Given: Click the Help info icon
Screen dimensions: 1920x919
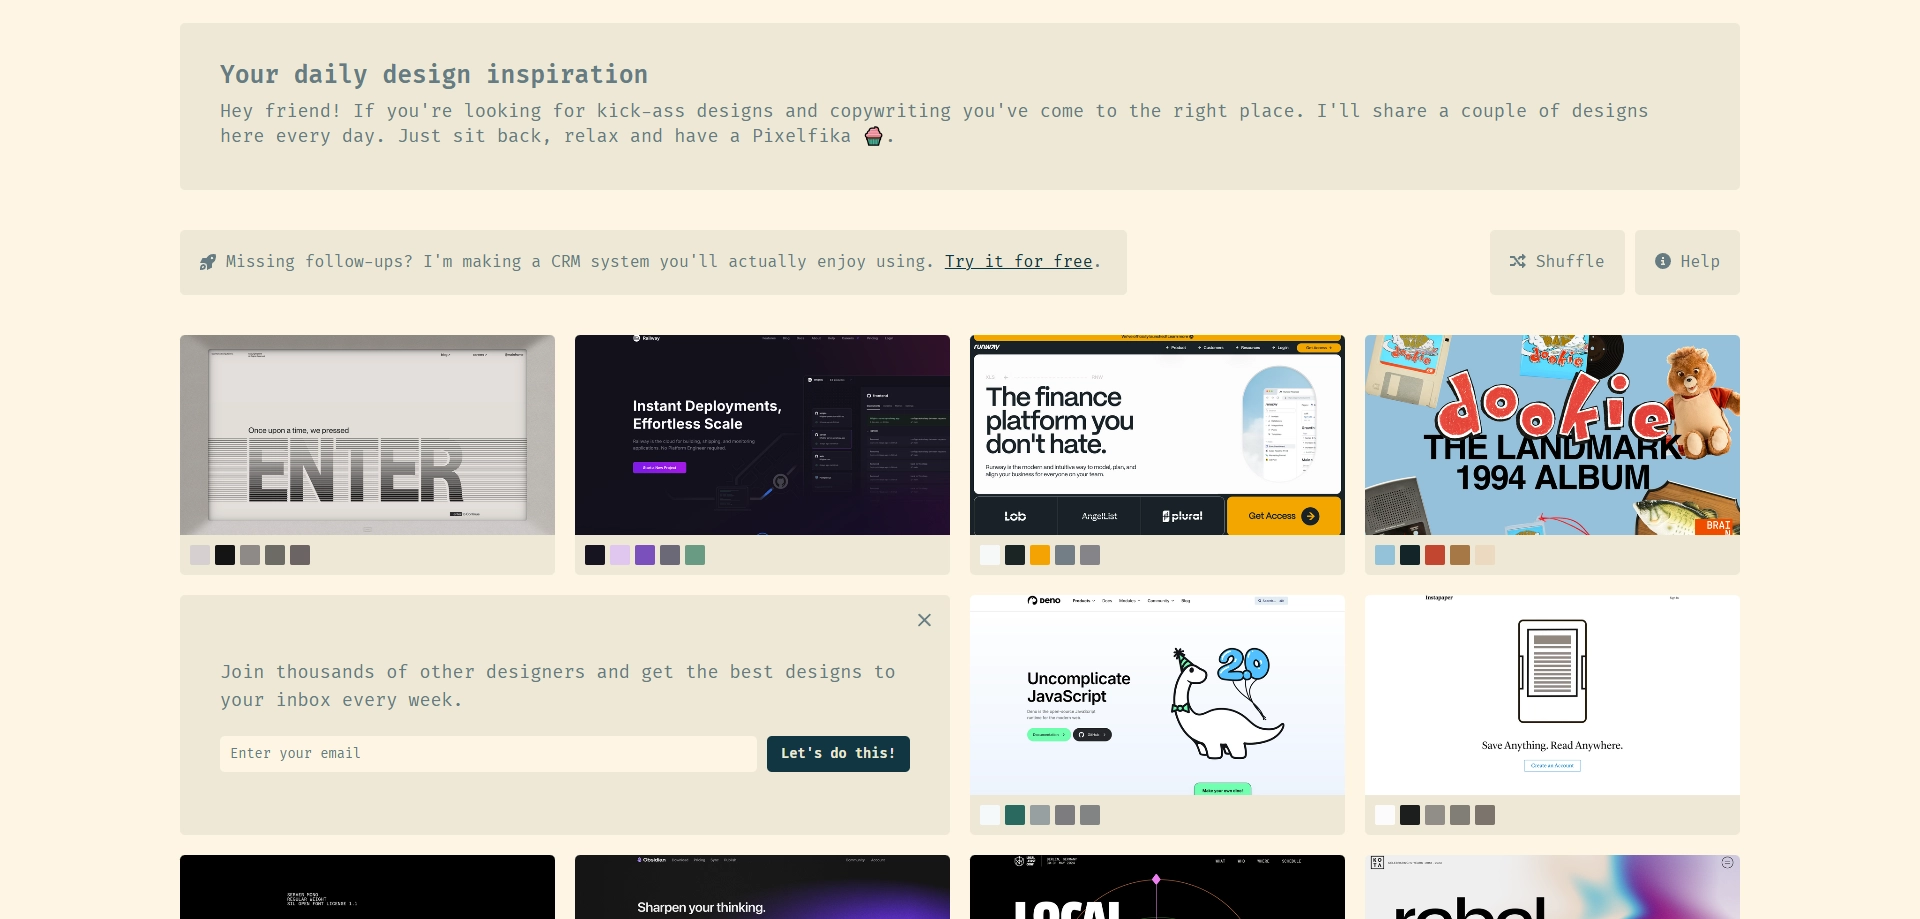Looking at the screenshot, I should pyautogui.click(x=1663, y=262).
